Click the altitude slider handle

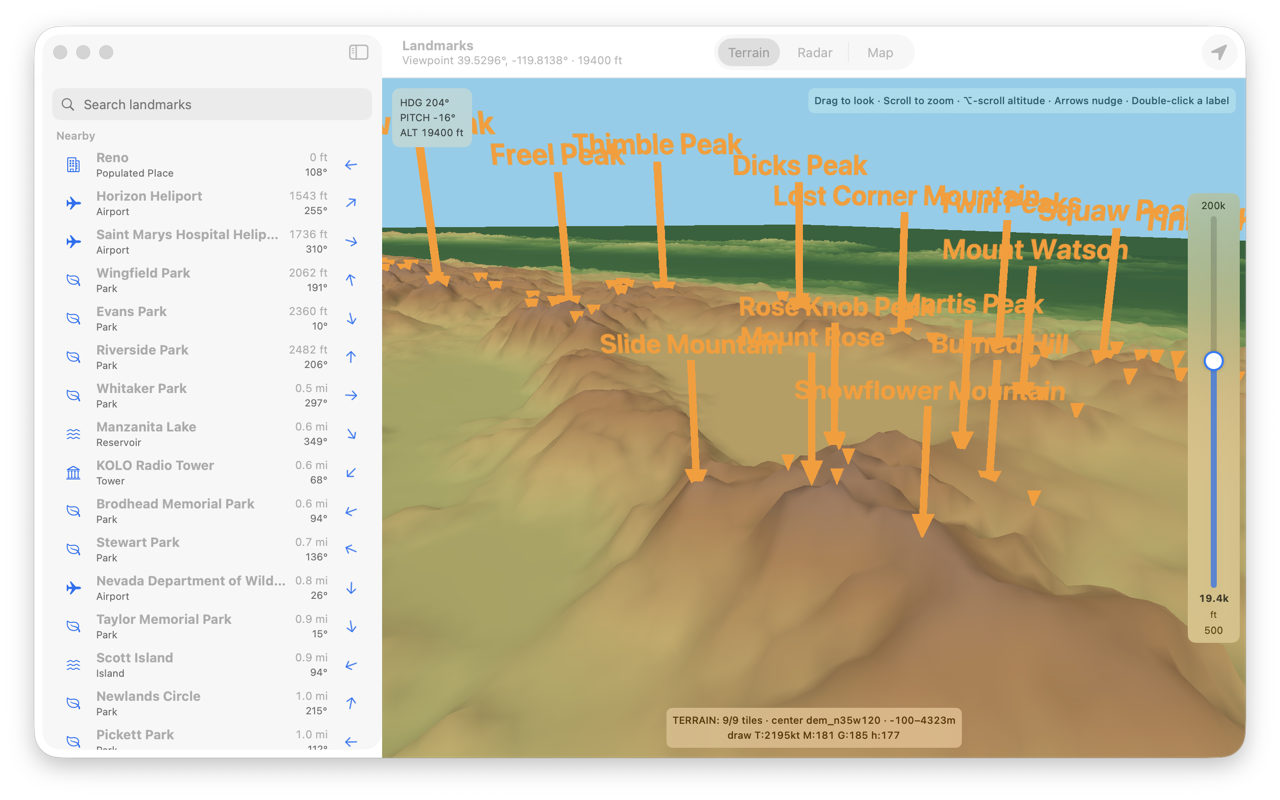[x=1213, y=361]
